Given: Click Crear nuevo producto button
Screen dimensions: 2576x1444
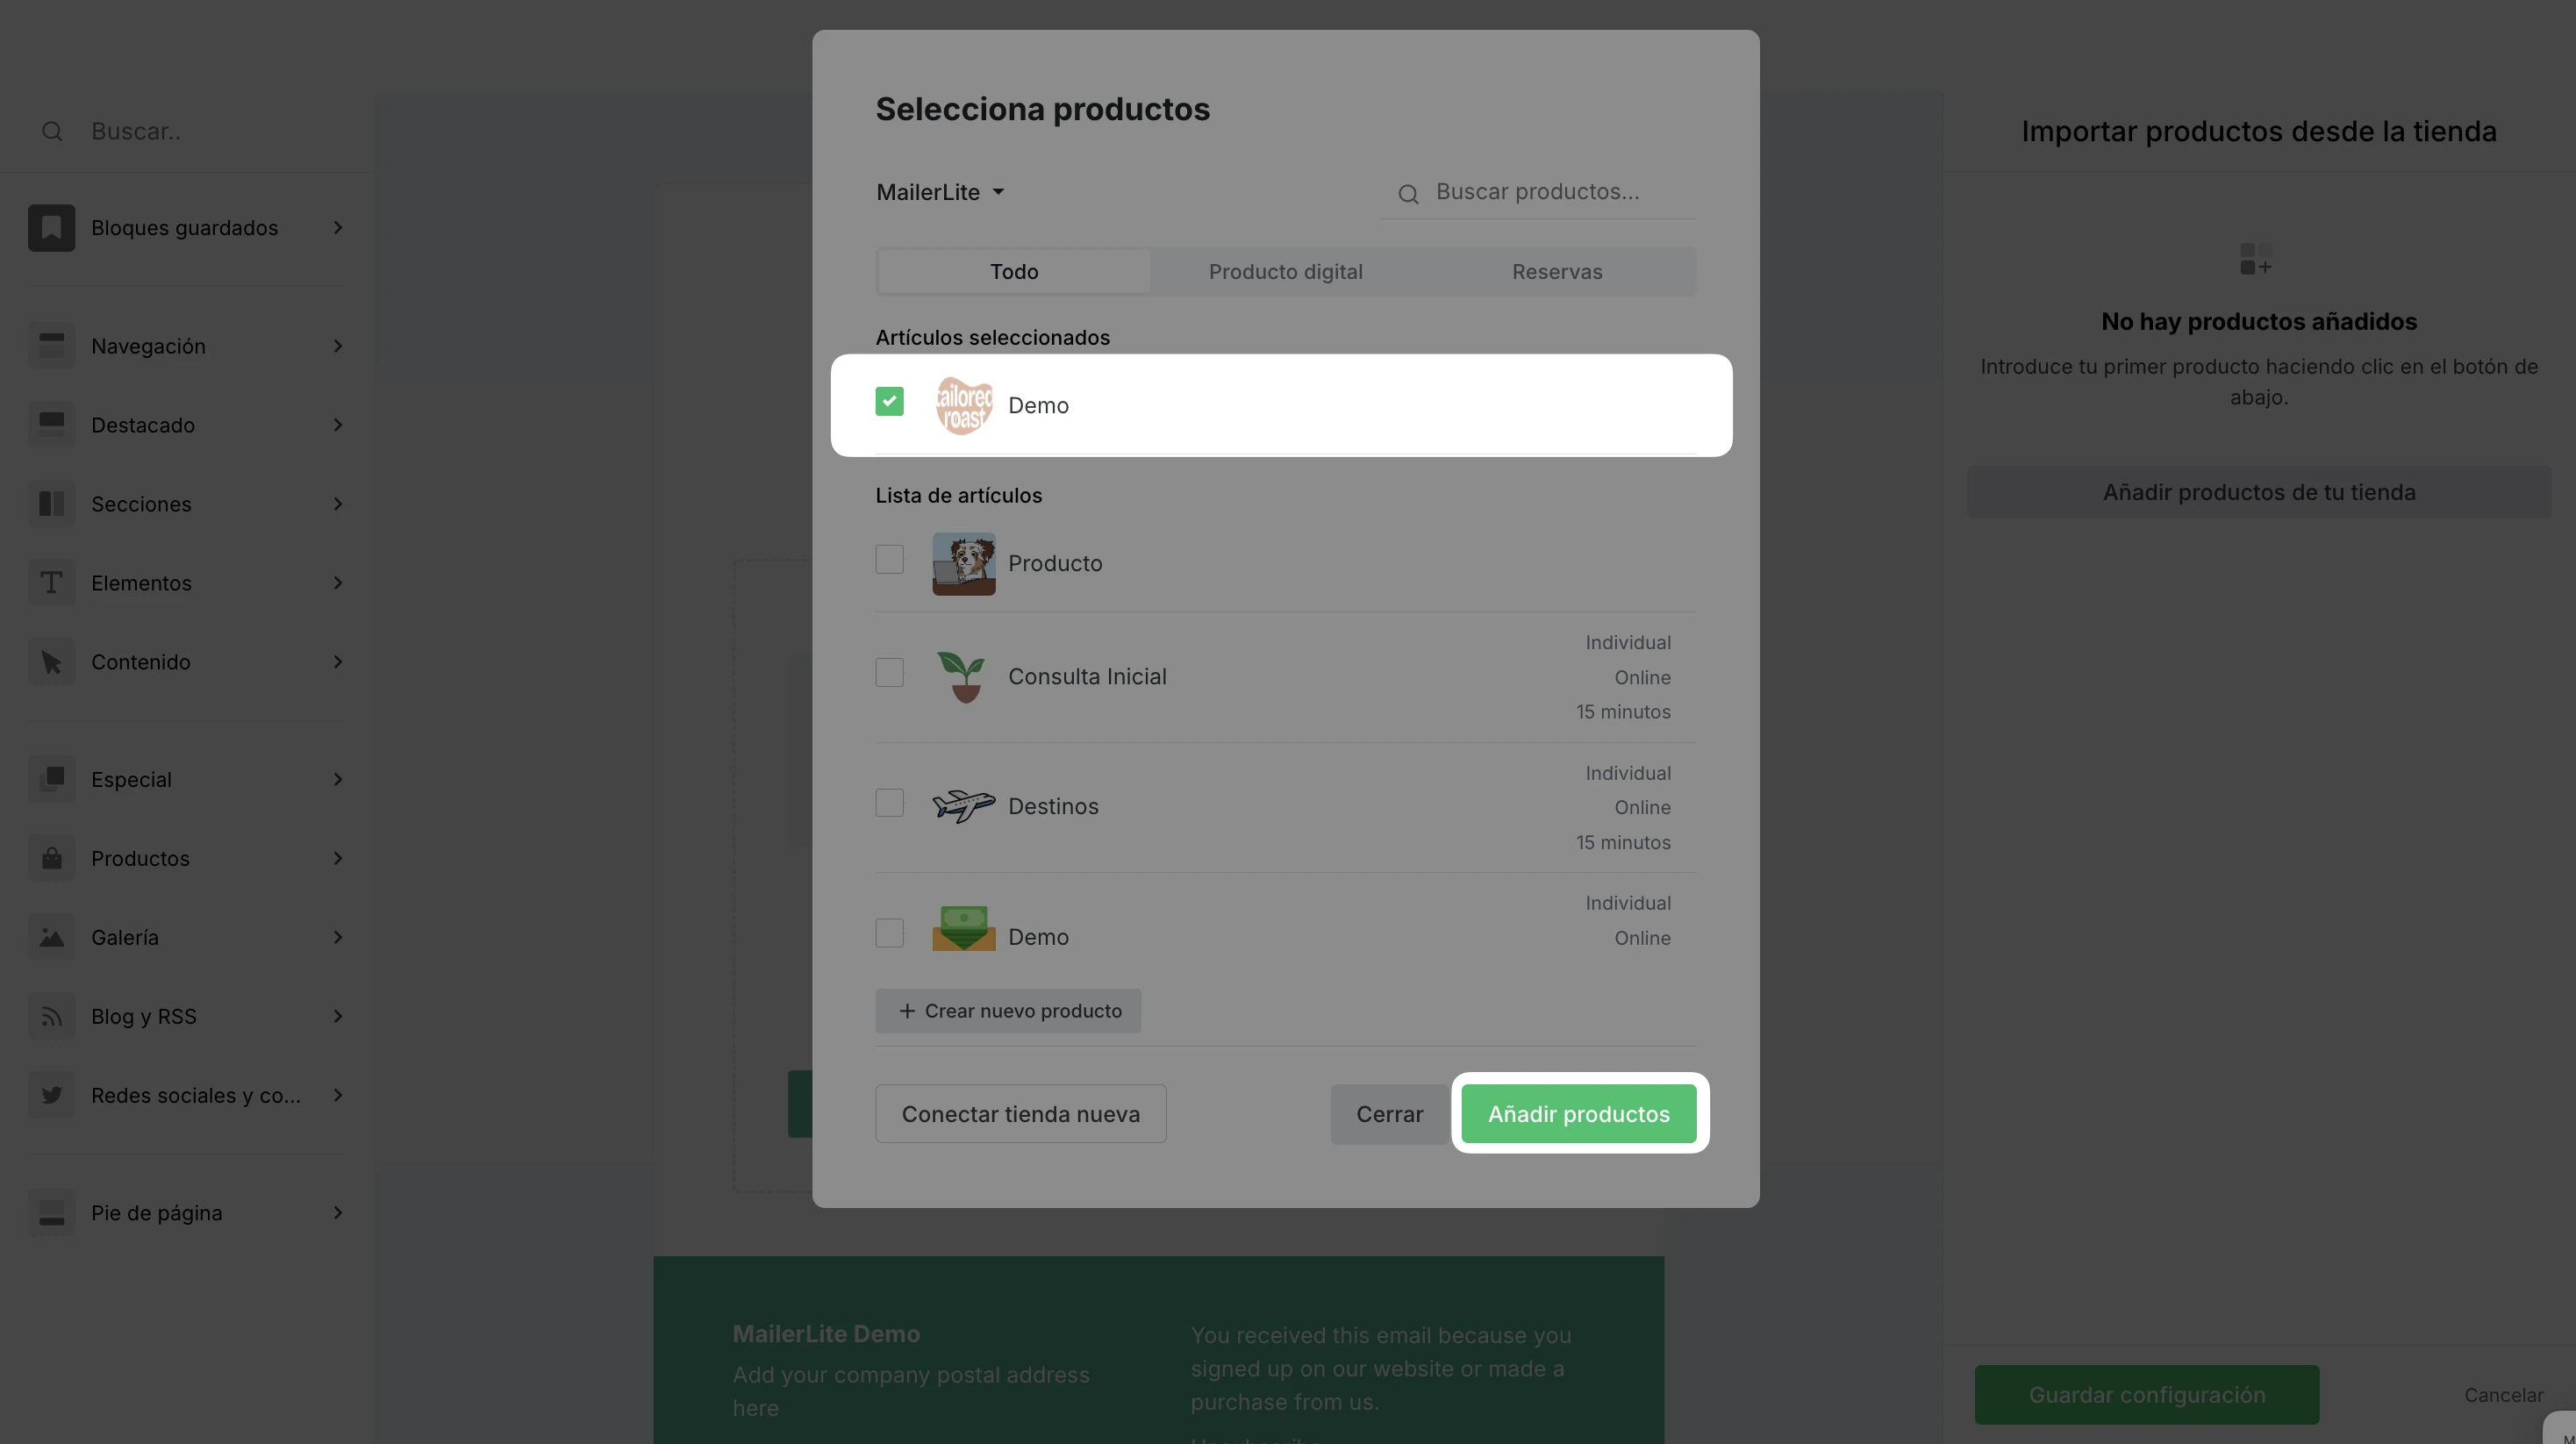Looking at the screenshot, I should pos(1008,1011).
